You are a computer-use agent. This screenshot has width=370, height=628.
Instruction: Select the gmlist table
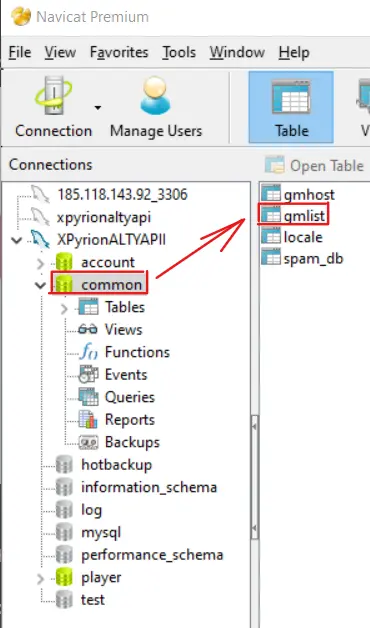click(x=304, y=216)
